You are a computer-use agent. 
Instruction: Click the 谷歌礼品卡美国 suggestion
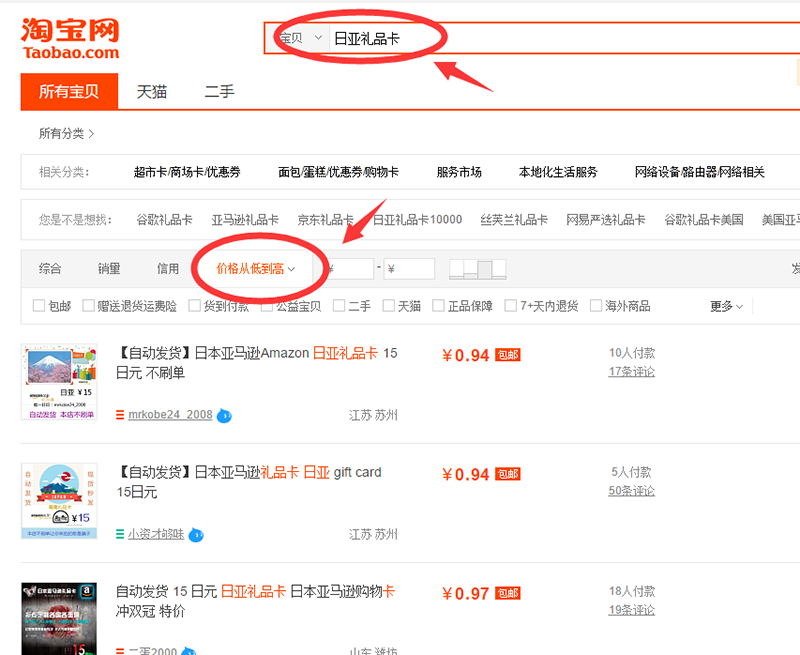point(704,220)
